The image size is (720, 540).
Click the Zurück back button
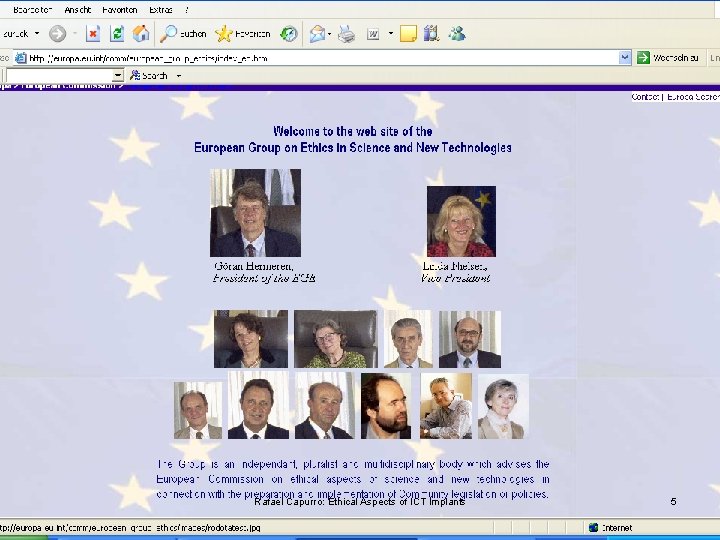click(15, 34)
